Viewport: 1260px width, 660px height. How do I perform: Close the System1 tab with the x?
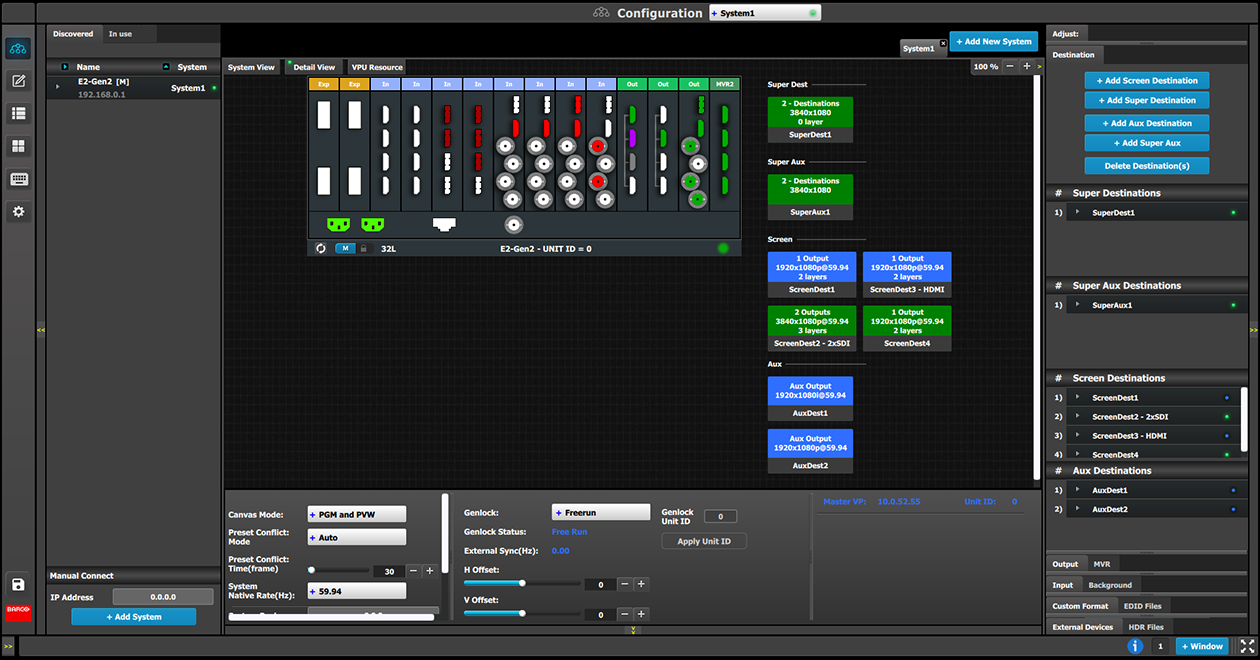tap(942, 43)
